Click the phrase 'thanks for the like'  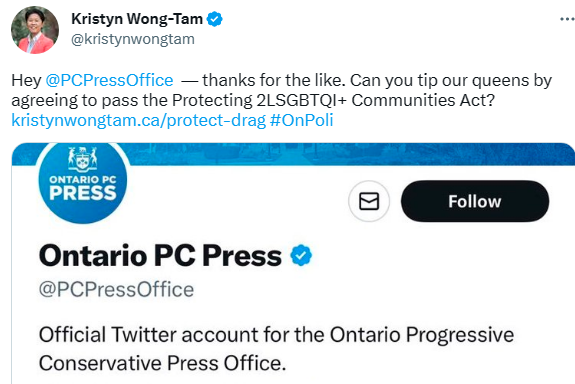274,80
